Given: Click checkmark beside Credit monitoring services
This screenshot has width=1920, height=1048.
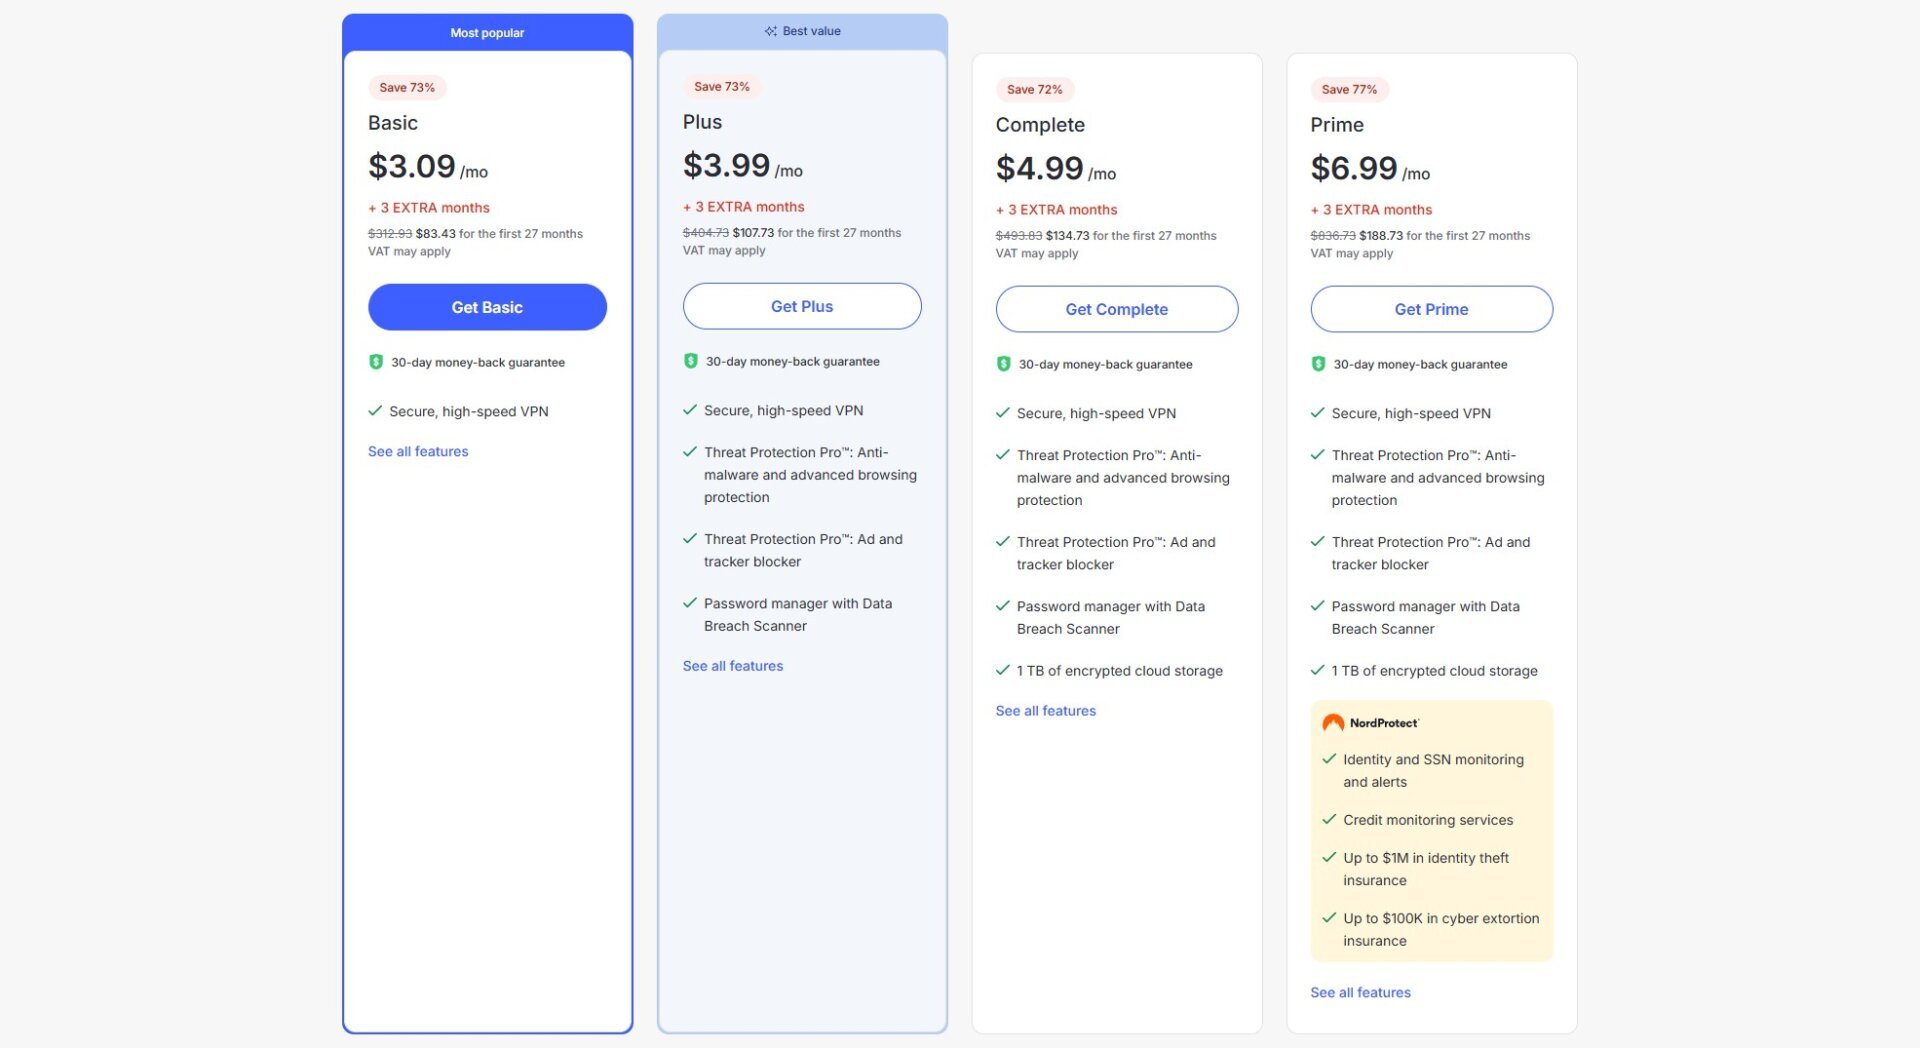Looking at the screenshot, I should pos(1330,820).
